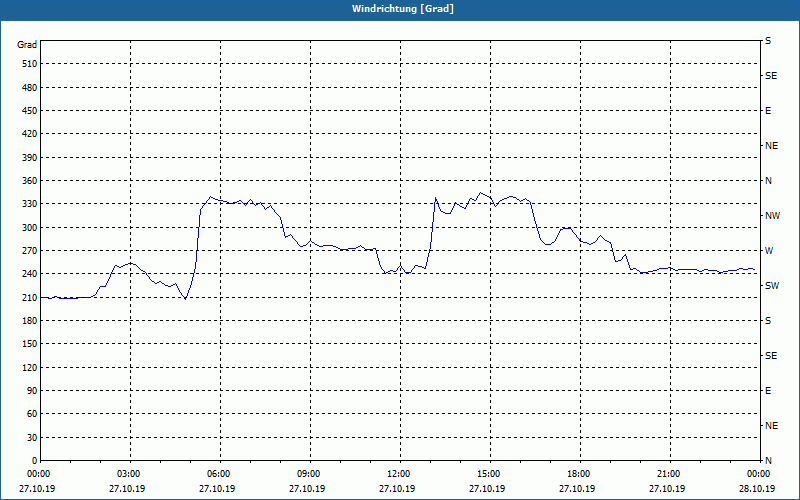
Task: Click the 30 degree axis label
Action: [x=31, y=438]
